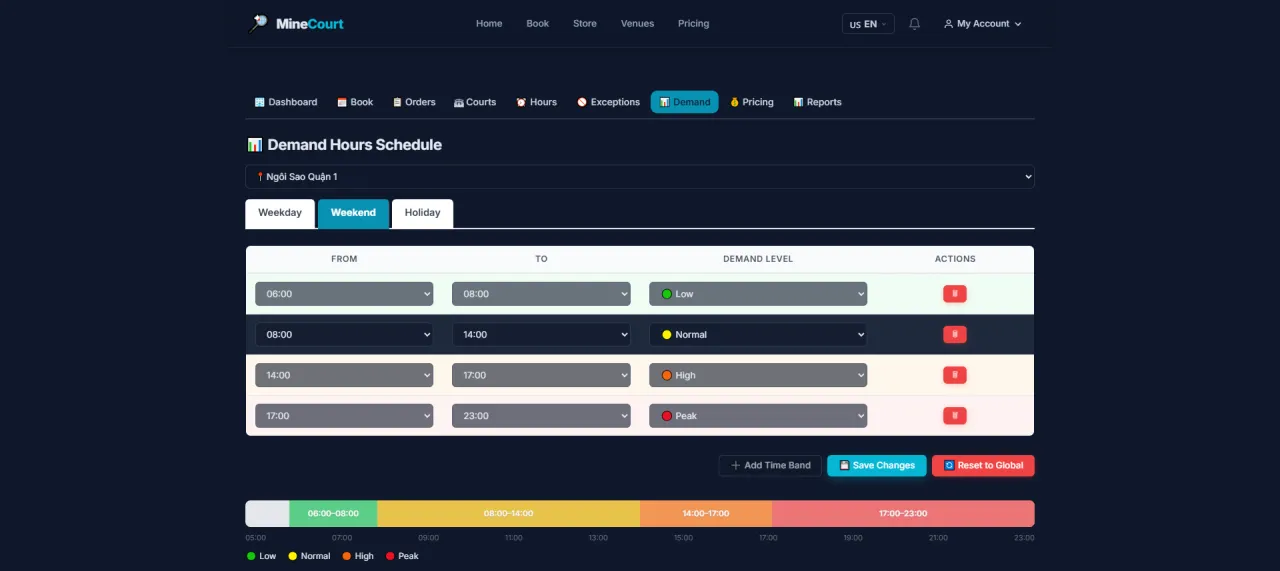Change the High demand level dropdown
The image size is (1280, 571).
pos(758,375)
